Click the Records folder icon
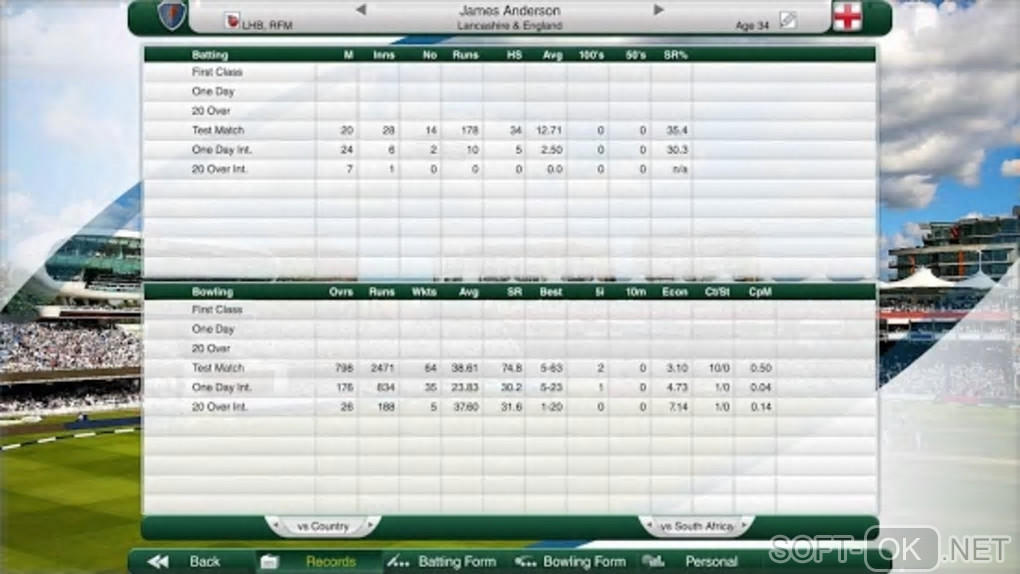 pos(269,562)
